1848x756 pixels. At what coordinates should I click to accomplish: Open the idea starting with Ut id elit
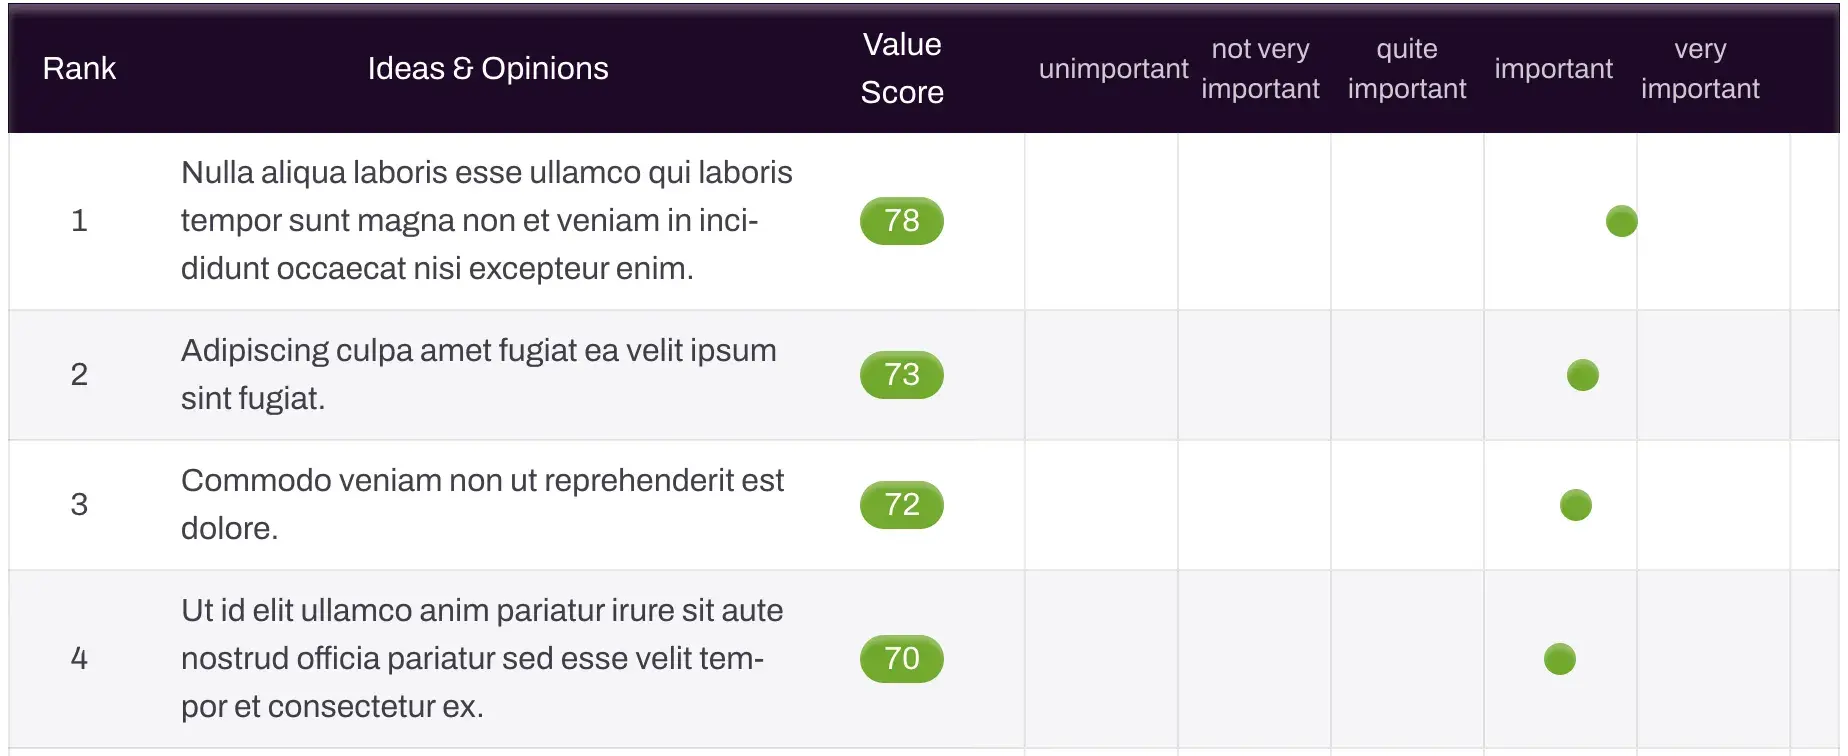pyautogui.click(x=481, y=659)
